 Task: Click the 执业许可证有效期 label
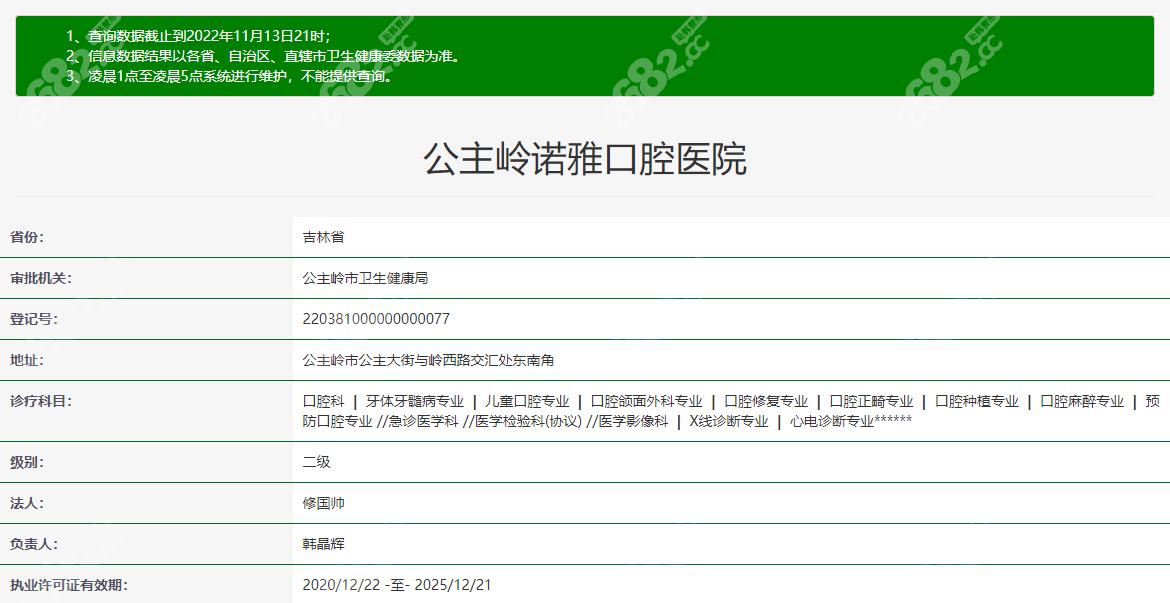point(69,586)
